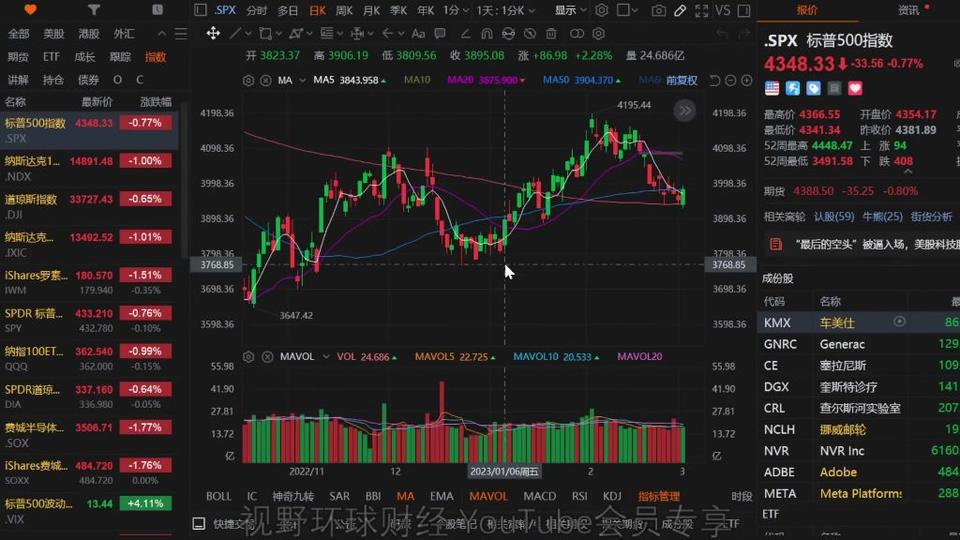Zoom in chart with the plus icon
The width and height of the screenshot is (960, 540).
pos(746,80)
